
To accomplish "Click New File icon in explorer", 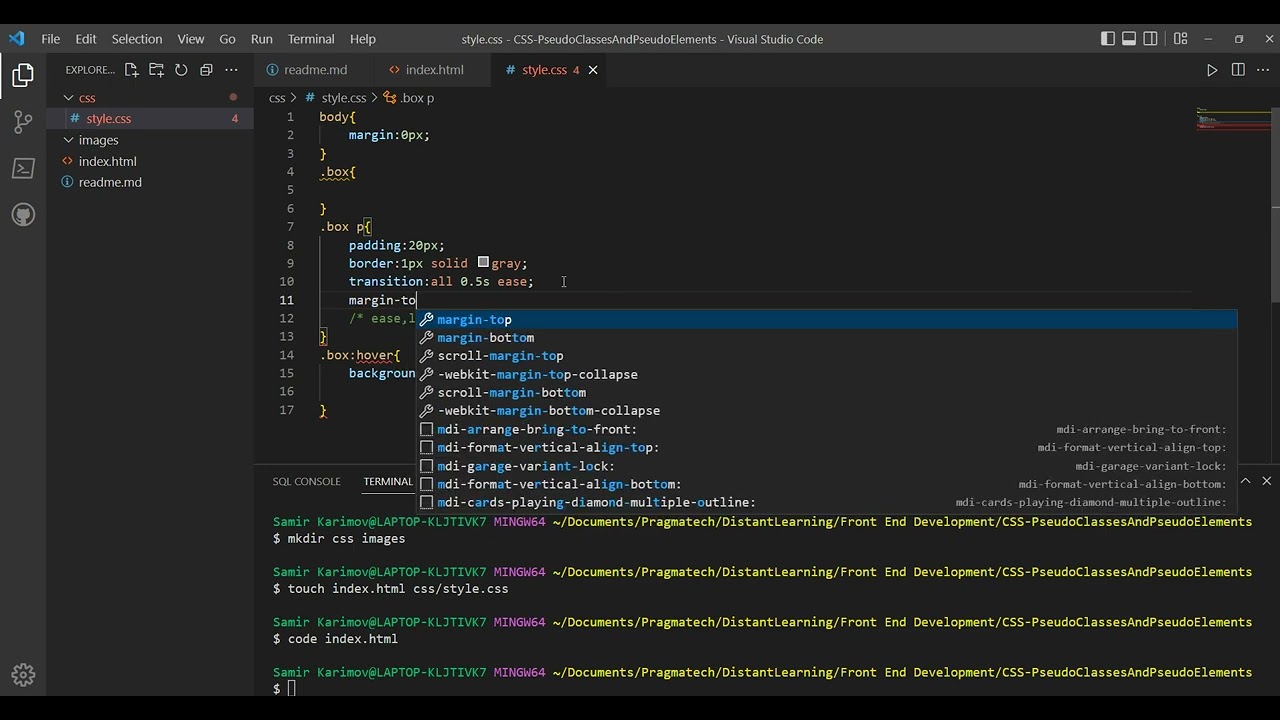I will (132, 70).
